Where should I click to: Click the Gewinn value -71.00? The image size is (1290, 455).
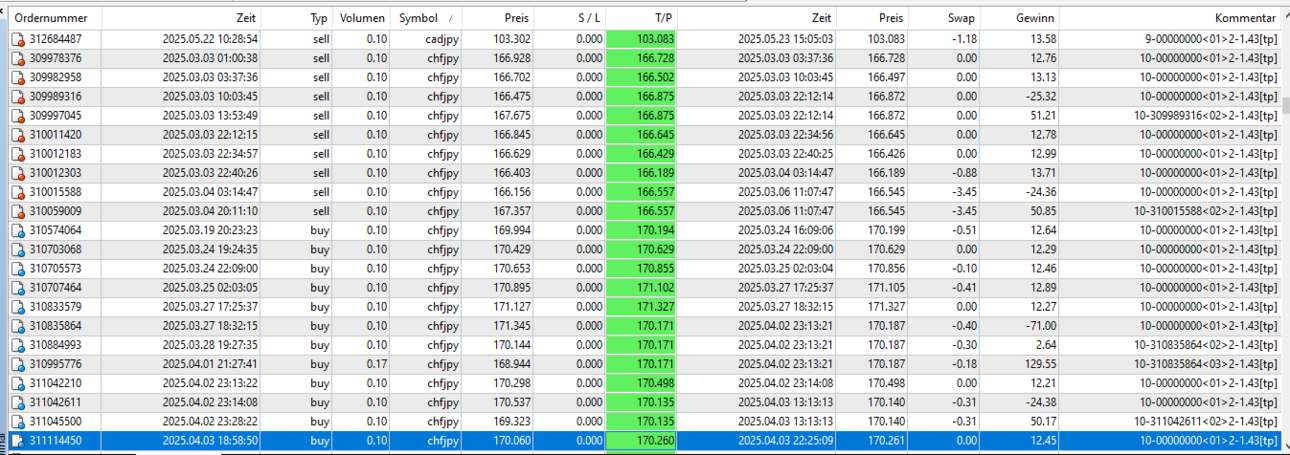pos(1039,325)
